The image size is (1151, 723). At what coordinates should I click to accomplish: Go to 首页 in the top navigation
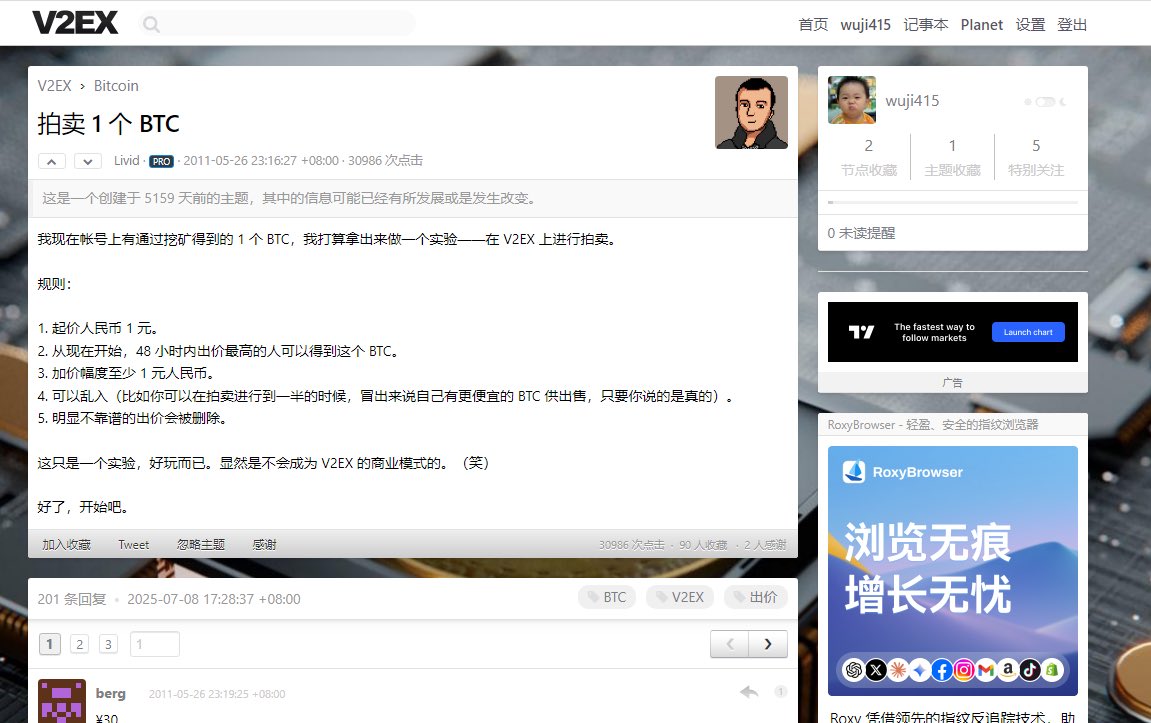click(x=813, y=25)
